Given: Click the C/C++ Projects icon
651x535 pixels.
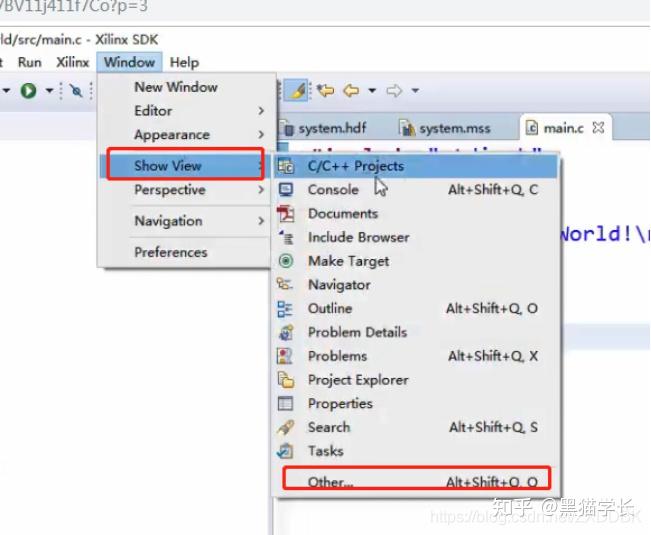Looking at the screenshot, I should tap(286, 166).
